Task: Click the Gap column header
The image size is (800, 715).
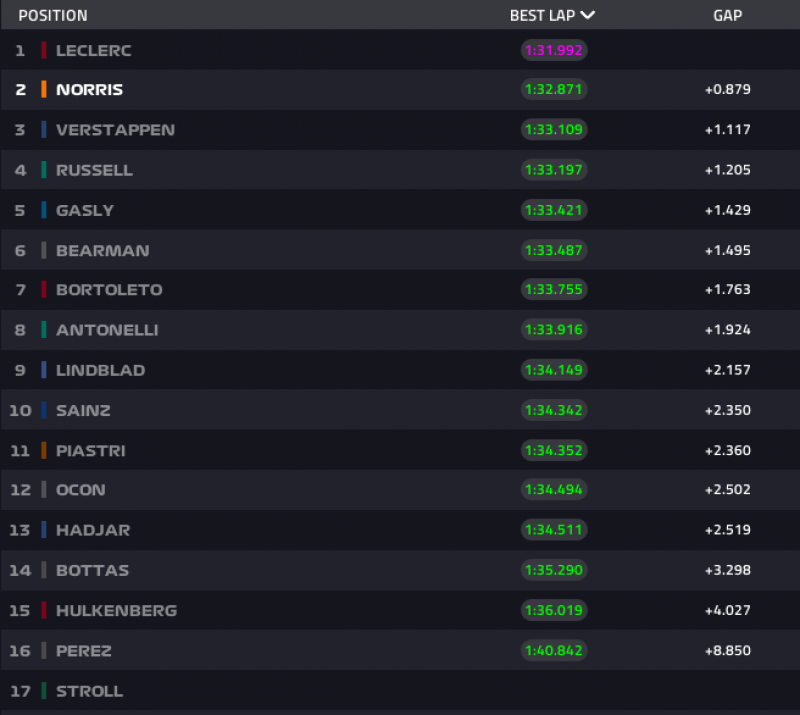Action: 727,15
